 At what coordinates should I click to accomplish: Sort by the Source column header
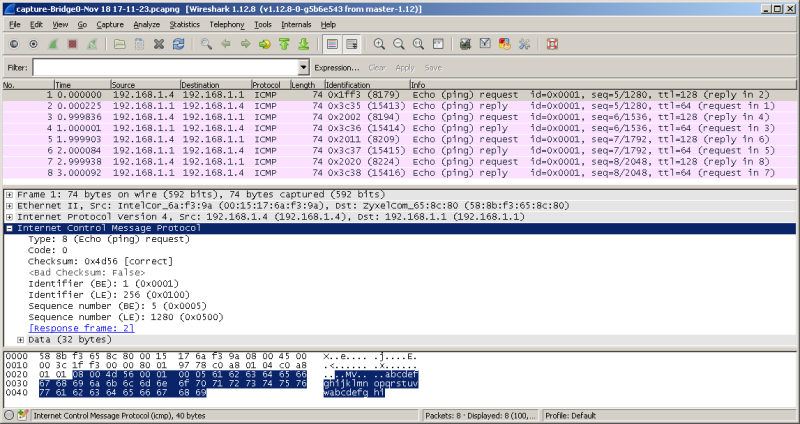click(145, 85)
